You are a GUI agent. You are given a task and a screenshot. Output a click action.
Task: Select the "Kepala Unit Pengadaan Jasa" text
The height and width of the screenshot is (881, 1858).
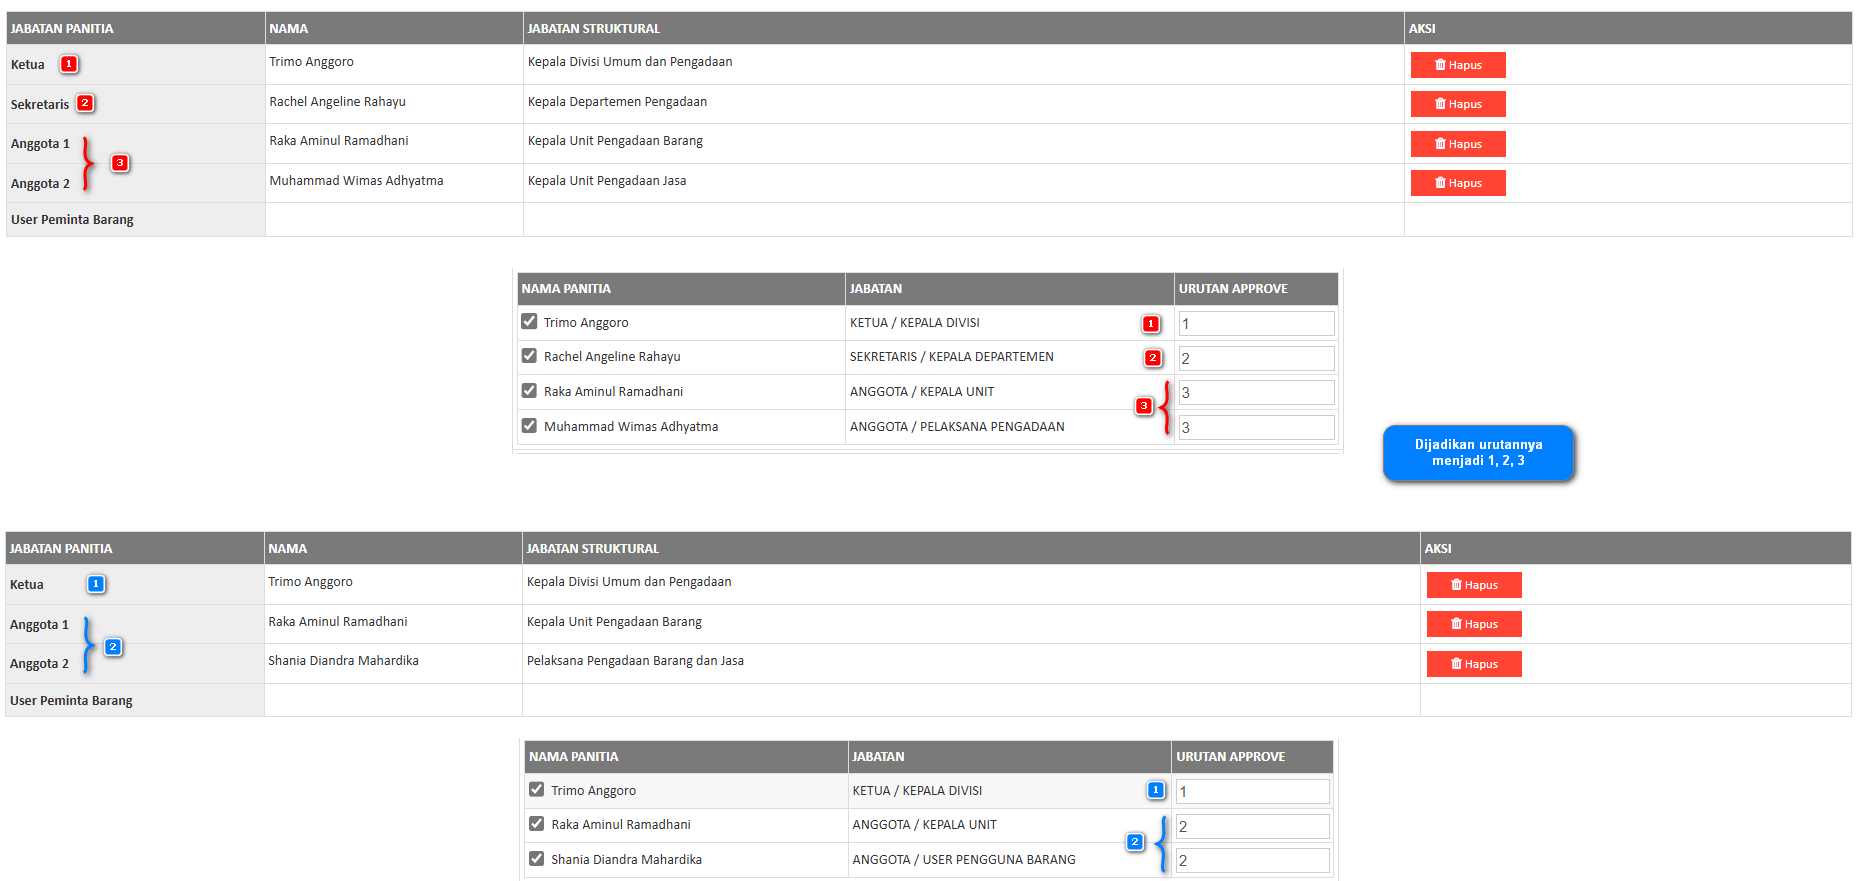click(x=607, y=181)
